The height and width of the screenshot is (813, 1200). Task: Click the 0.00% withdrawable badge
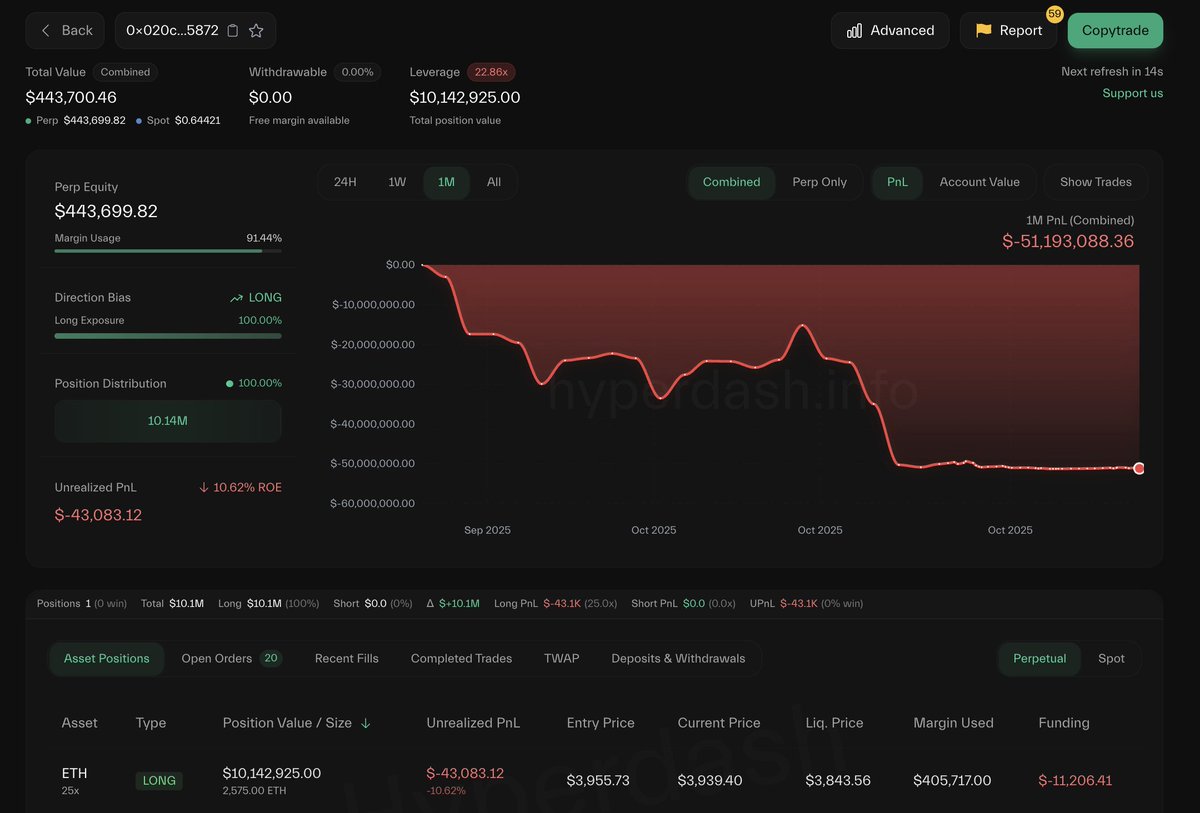(x=357, y=72)
